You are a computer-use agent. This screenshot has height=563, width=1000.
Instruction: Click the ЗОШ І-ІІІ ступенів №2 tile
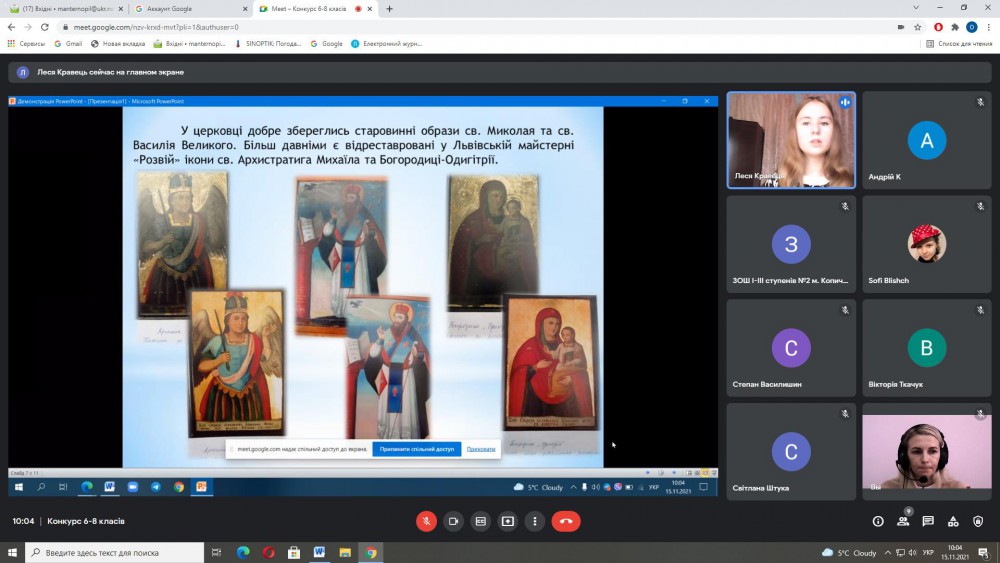click(x=791, y=244)
